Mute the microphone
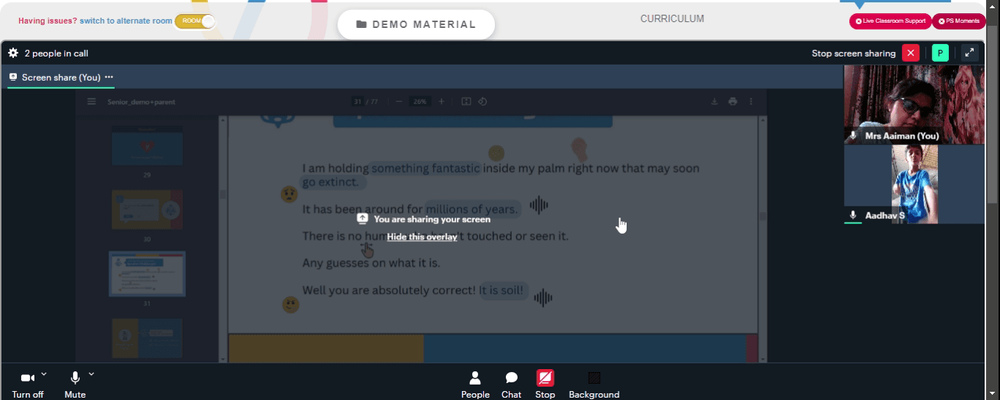Screen dimensions: 1000x400 point(75,378)
